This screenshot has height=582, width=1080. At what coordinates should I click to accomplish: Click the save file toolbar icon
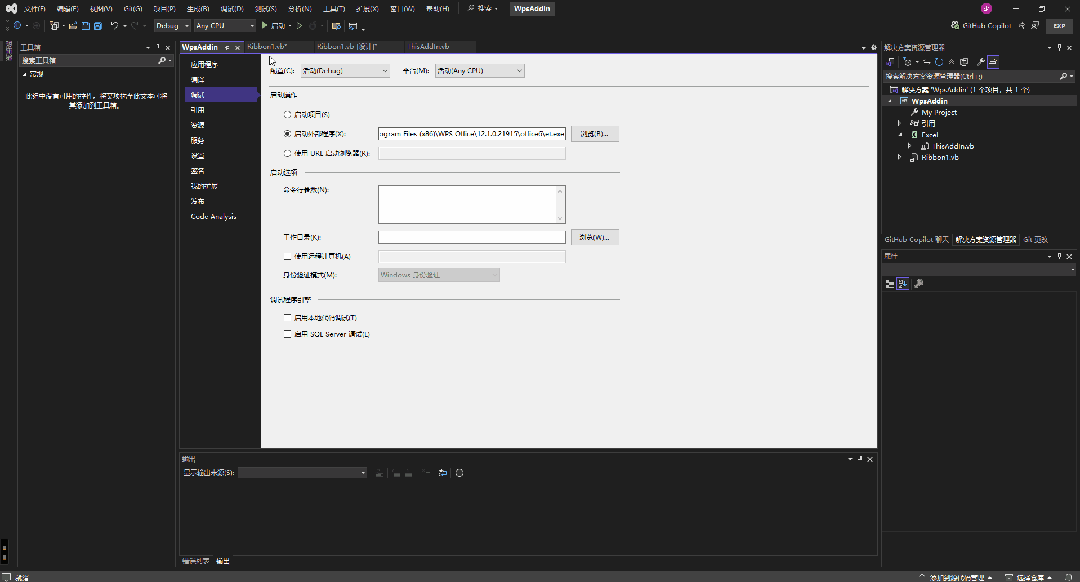(x=85, y=25)
